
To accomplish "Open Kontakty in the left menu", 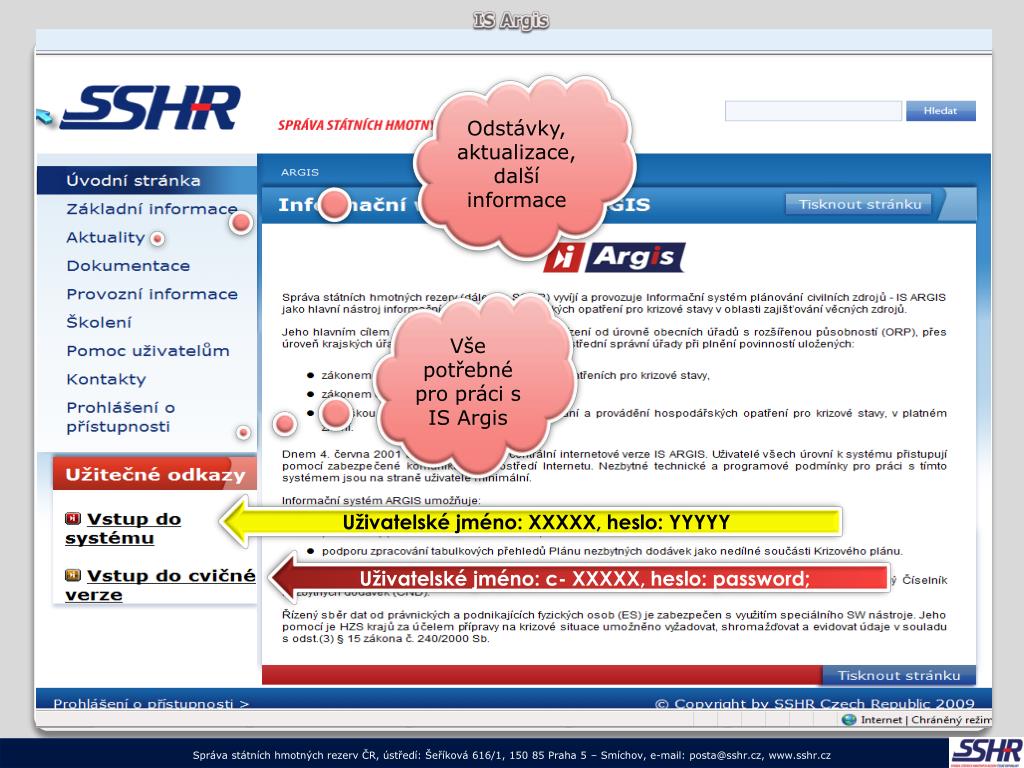I will pyautogui.click(x=106, y=379).
